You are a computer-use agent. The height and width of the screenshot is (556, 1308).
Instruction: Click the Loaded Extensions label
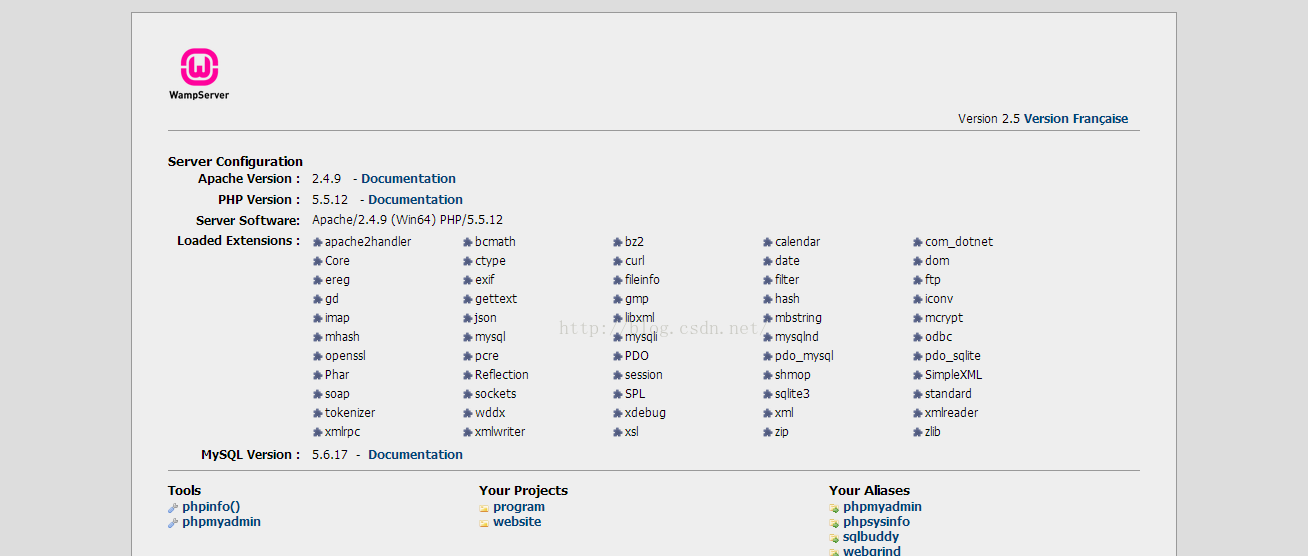pyautogui.click(x=238, y=240)
